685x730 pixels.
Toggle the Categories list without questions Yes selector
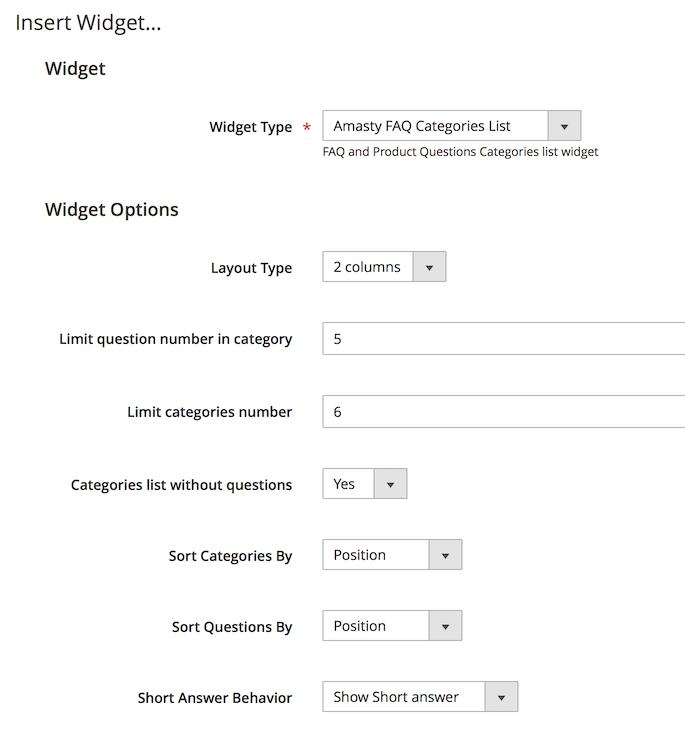pyautogui.click(x=365, y=484)
